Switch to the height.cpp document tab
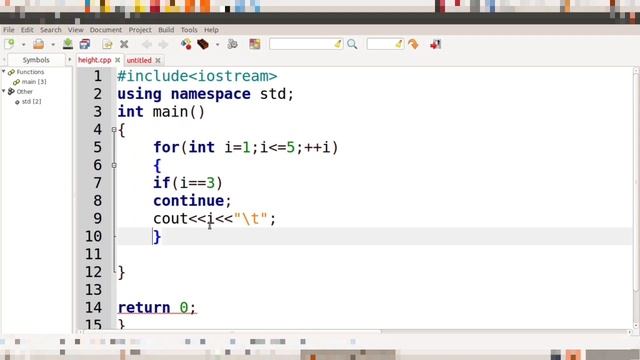The height and width of the screenshot is (360, 640). [95, 60]
